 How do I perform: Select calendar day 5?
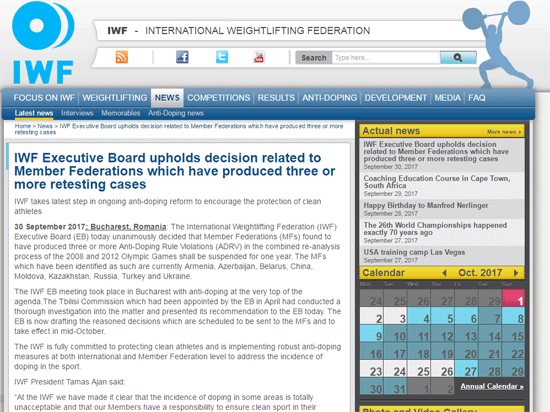pos(442,316)
